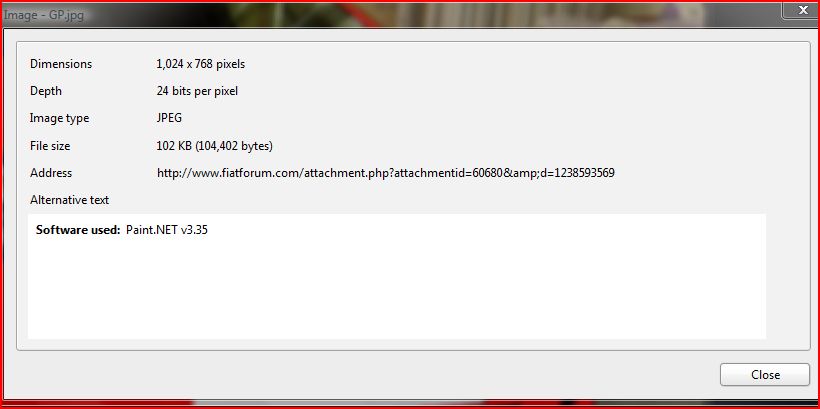The width and height of the screenshot is (820, 409).
Task: Select the image address URL text
Action: click(x=385, y=173)
